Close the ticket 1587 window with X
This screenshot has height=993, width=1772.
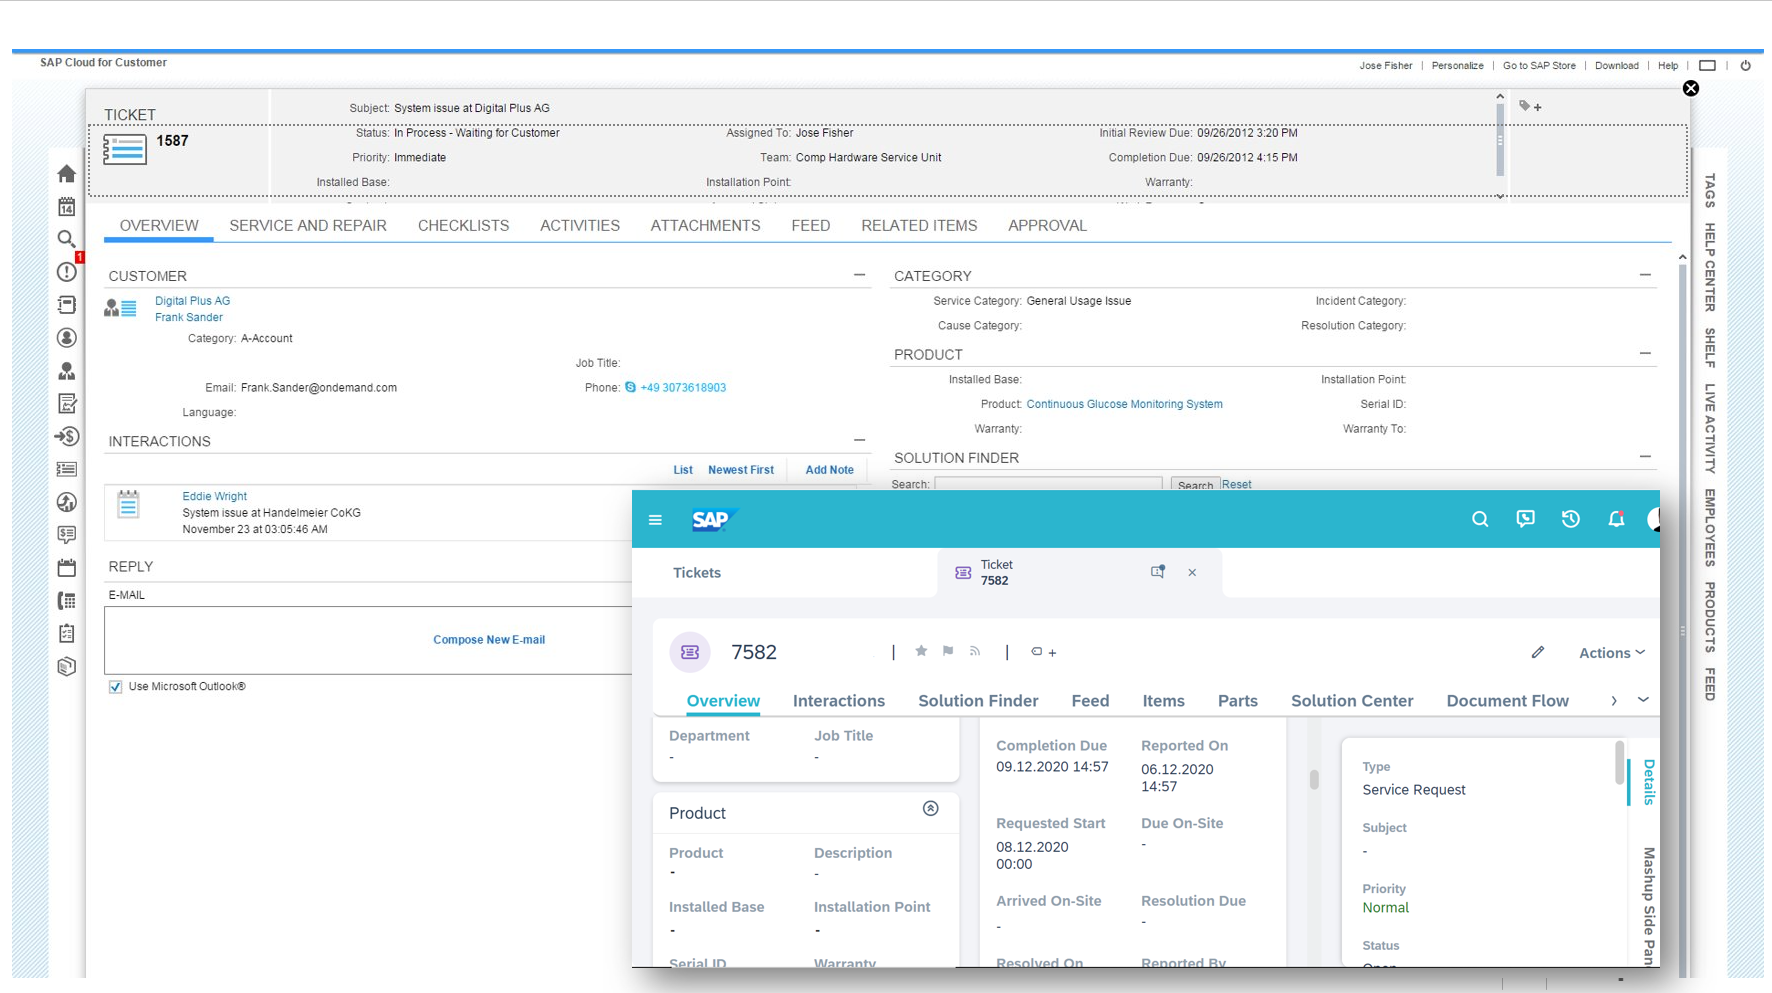point(1691,88)
